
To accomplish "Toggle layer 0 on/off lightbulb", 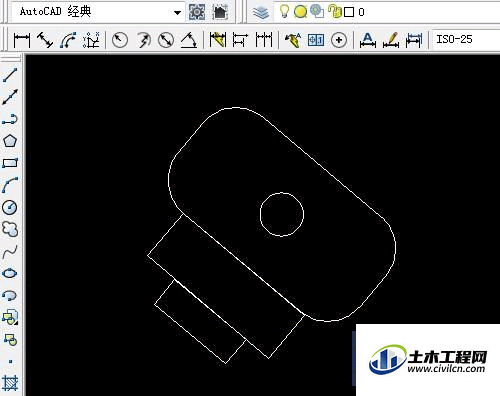I will pyautogui.click(x=284, y=11).
